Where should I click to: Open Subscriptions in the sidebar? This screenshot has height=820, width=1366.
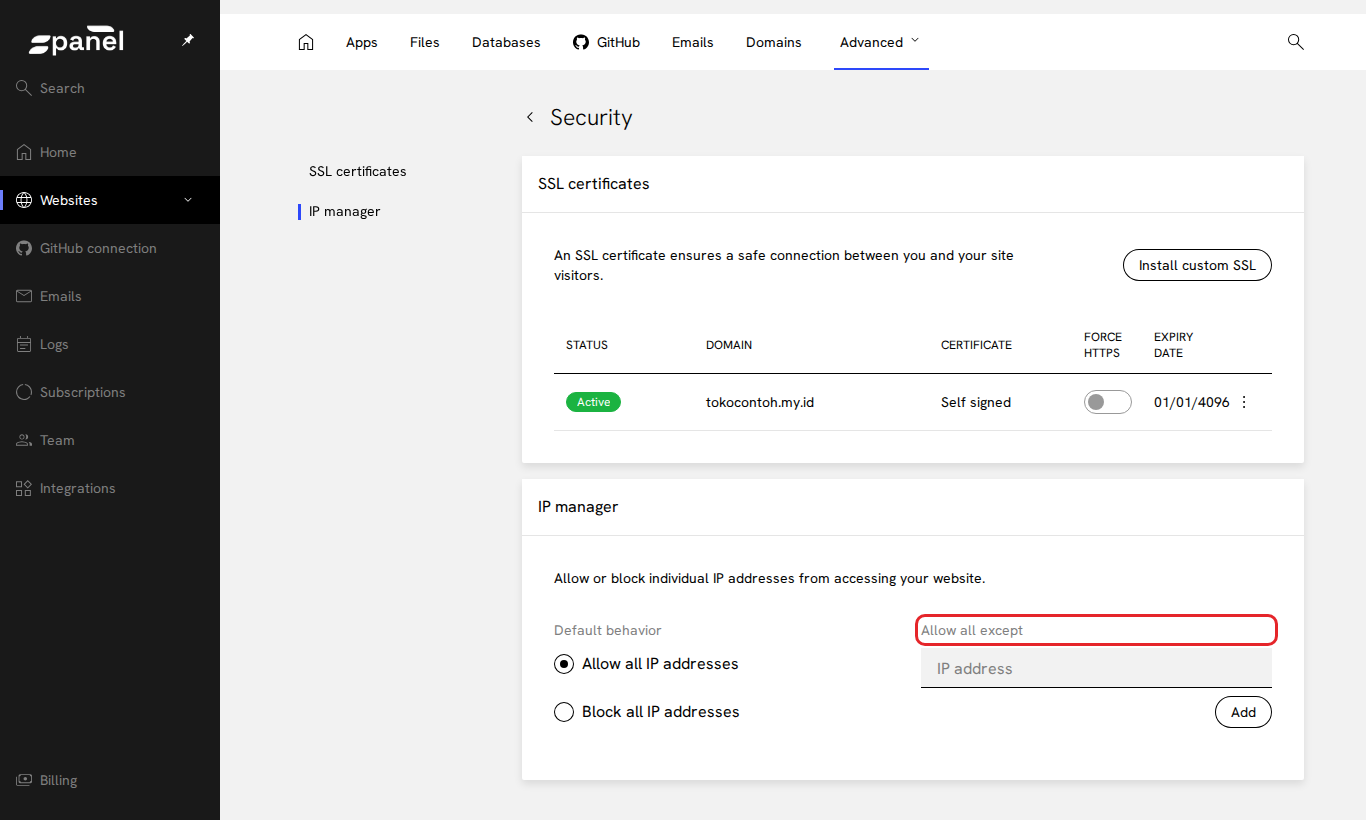(110, 392)
